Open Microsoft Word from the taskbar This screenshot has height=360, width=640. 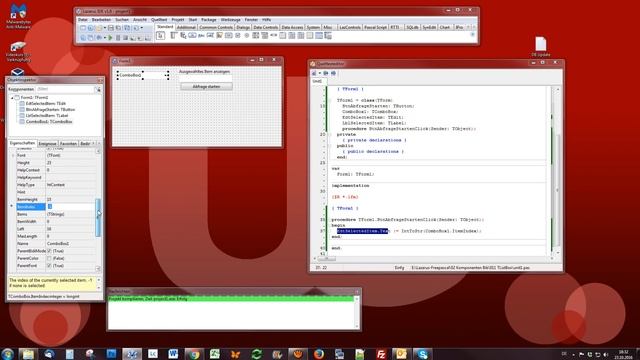tap(173, 353)
